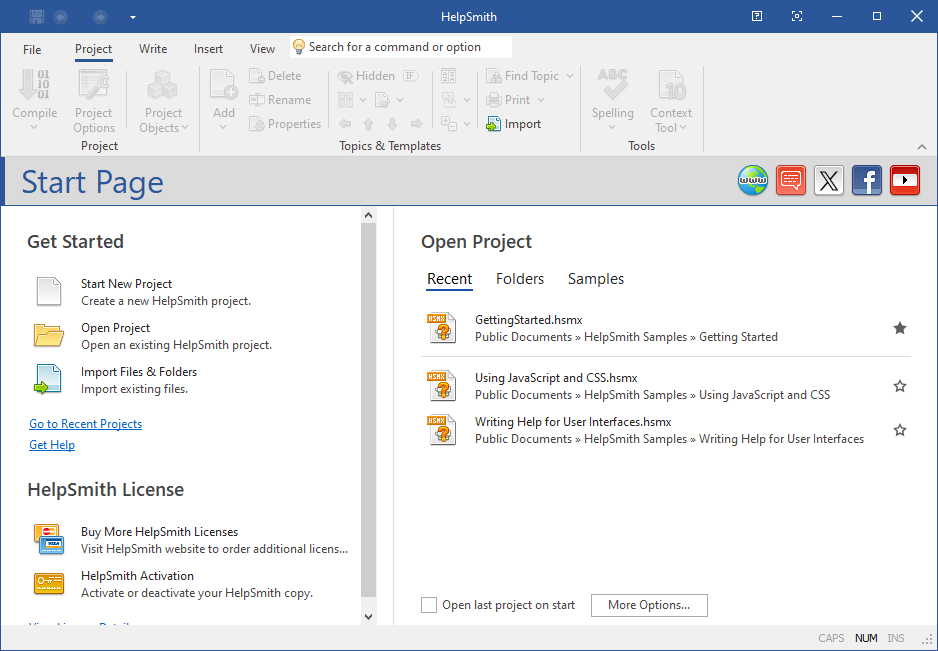Viewport: 938px width, 651px height.
Task: Expand the Project Objects dropdown arrow
Action: coord(185,127)
